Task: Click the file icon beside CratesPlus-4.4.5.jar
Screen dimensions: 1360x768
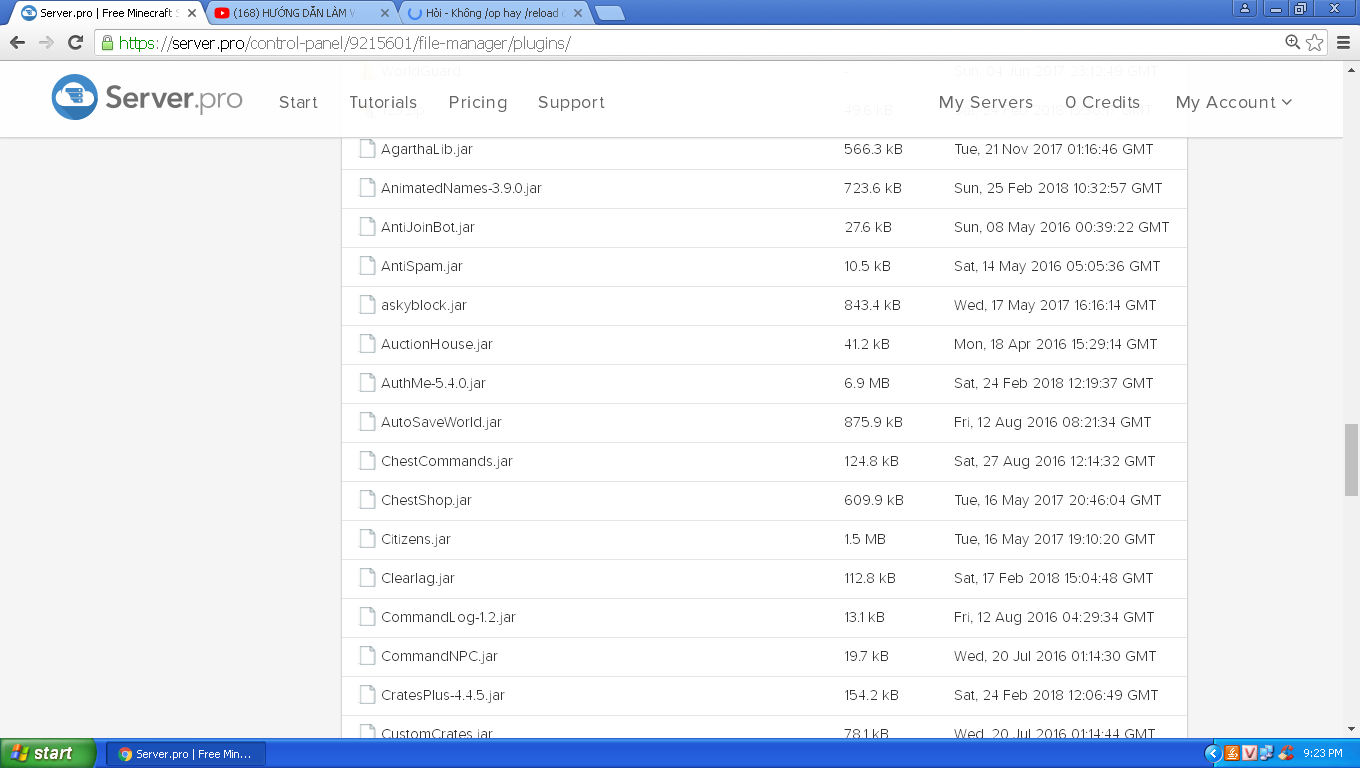Action: [368, 695]
